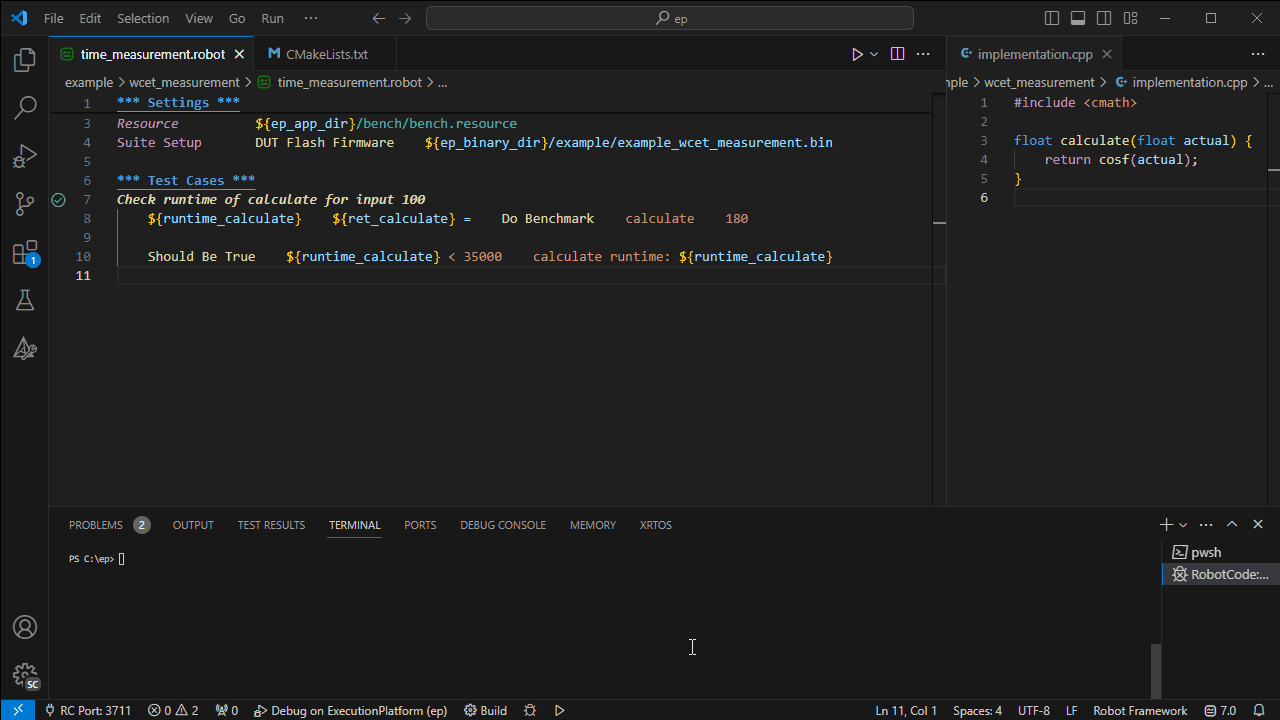Change indentation via Spaces: 4 indicator

click(977, 710)
